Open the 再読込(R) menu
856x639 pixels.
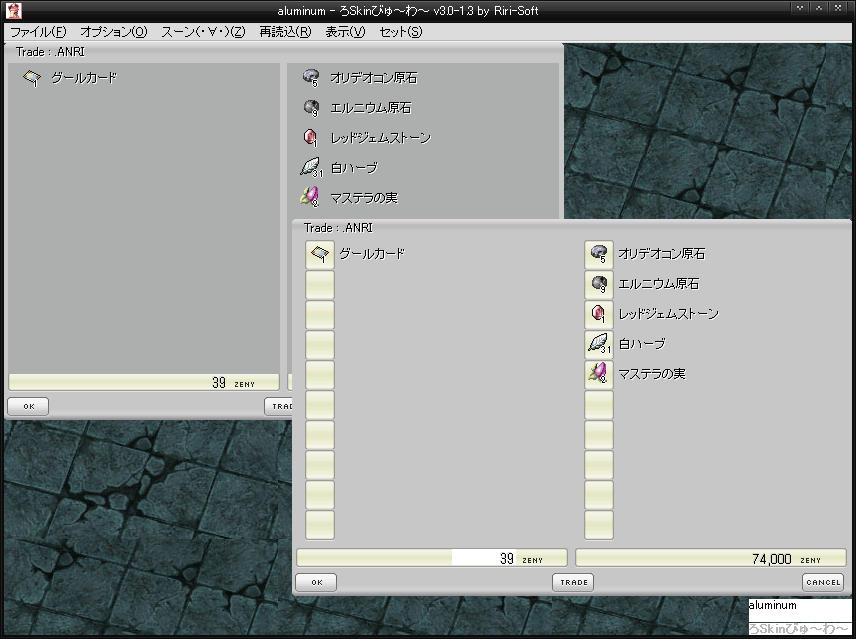[x=285, y=32]
